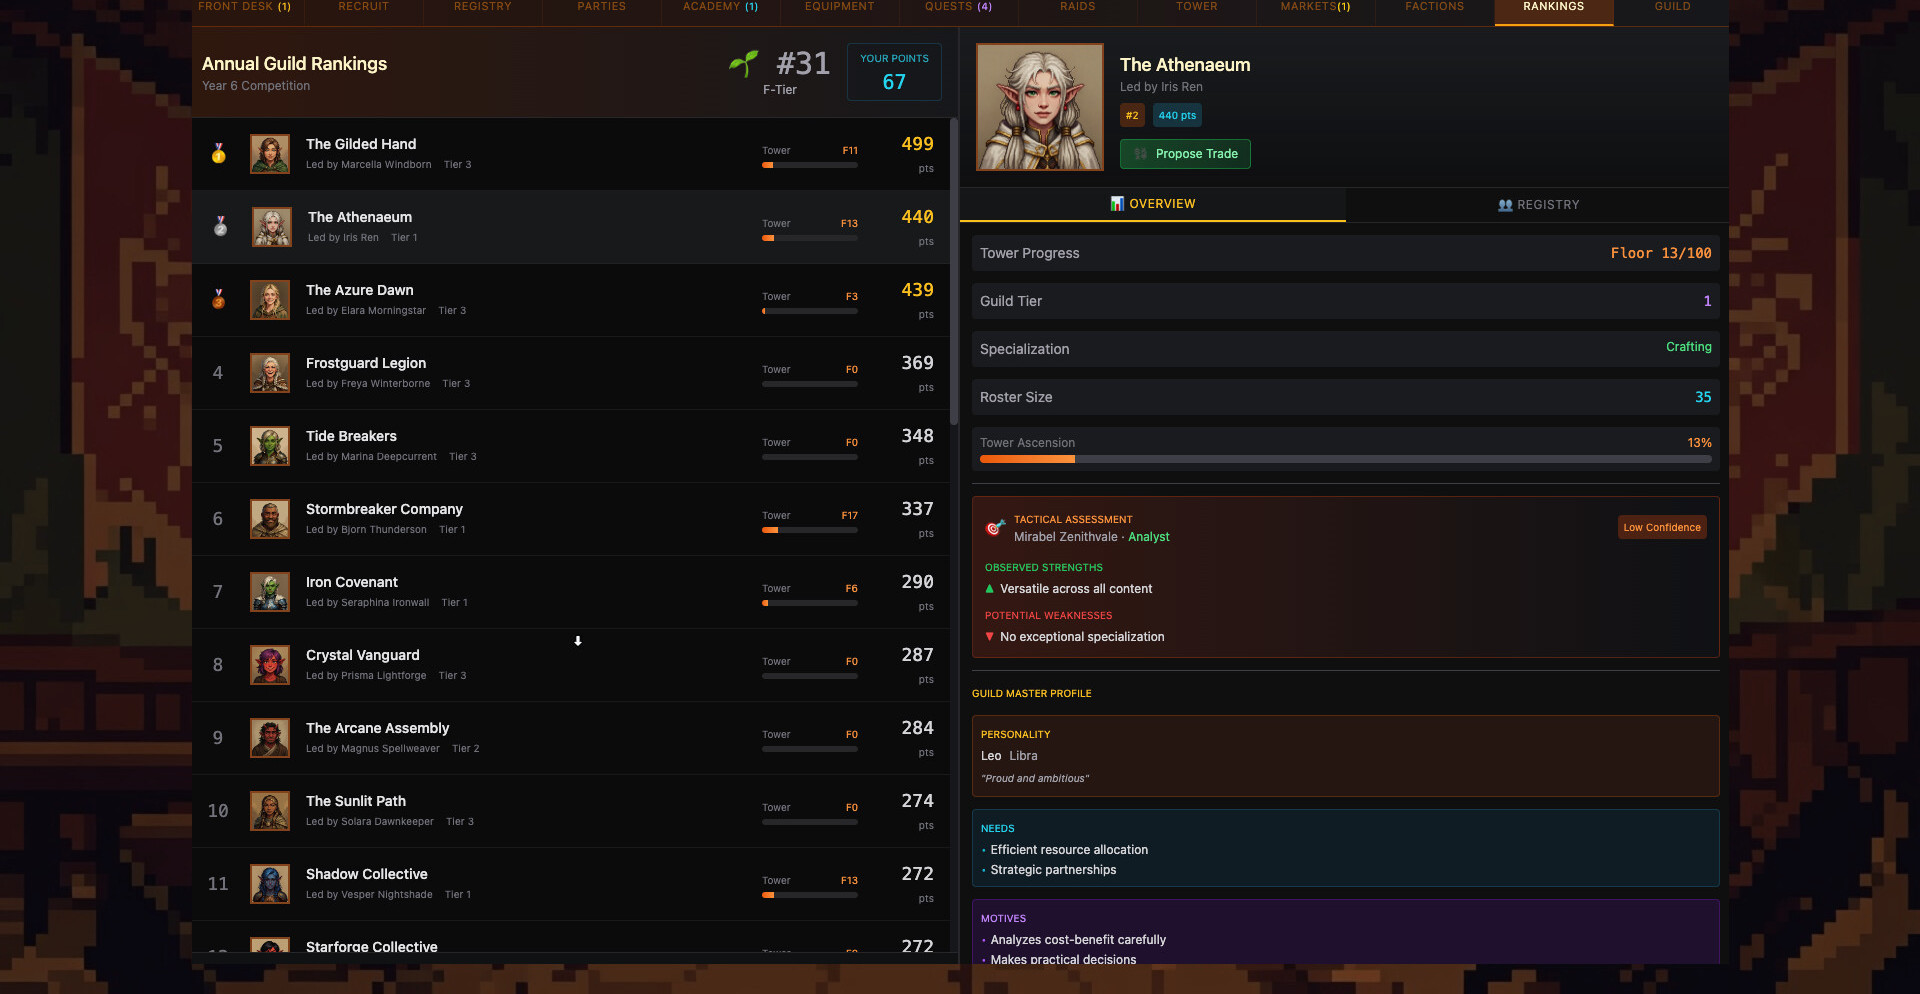Click the Shadow Collective leader portrait
Screen dimensions: 1920x994
click(270, 884)
